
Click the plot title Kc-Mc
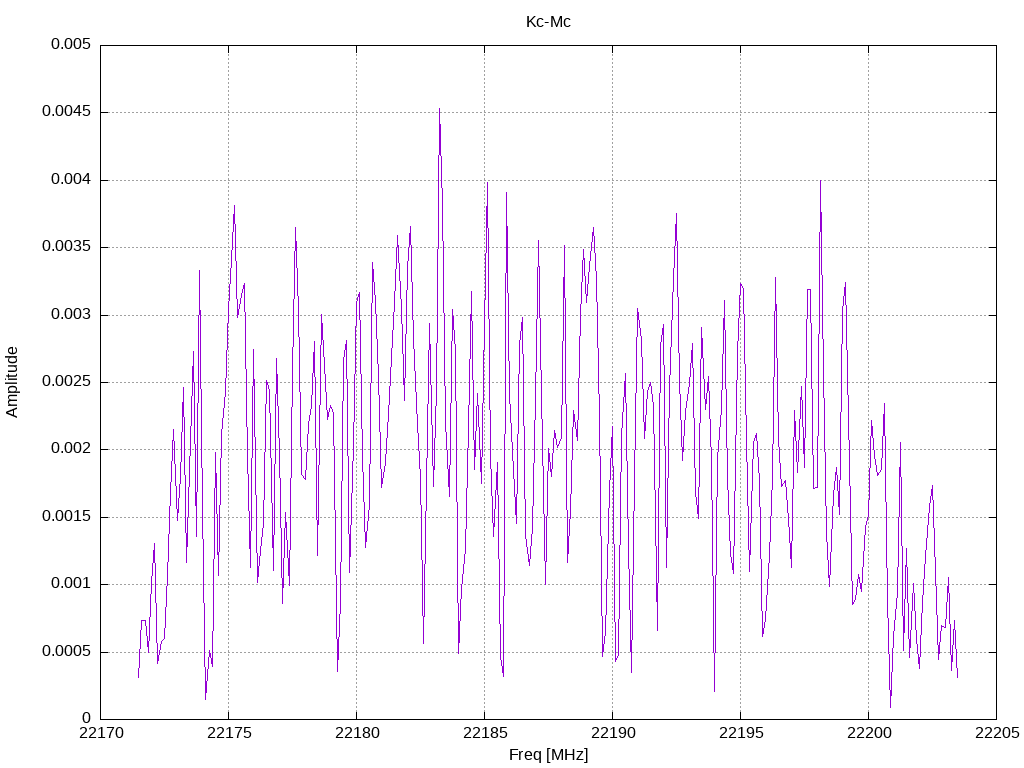tap(548, 22)
